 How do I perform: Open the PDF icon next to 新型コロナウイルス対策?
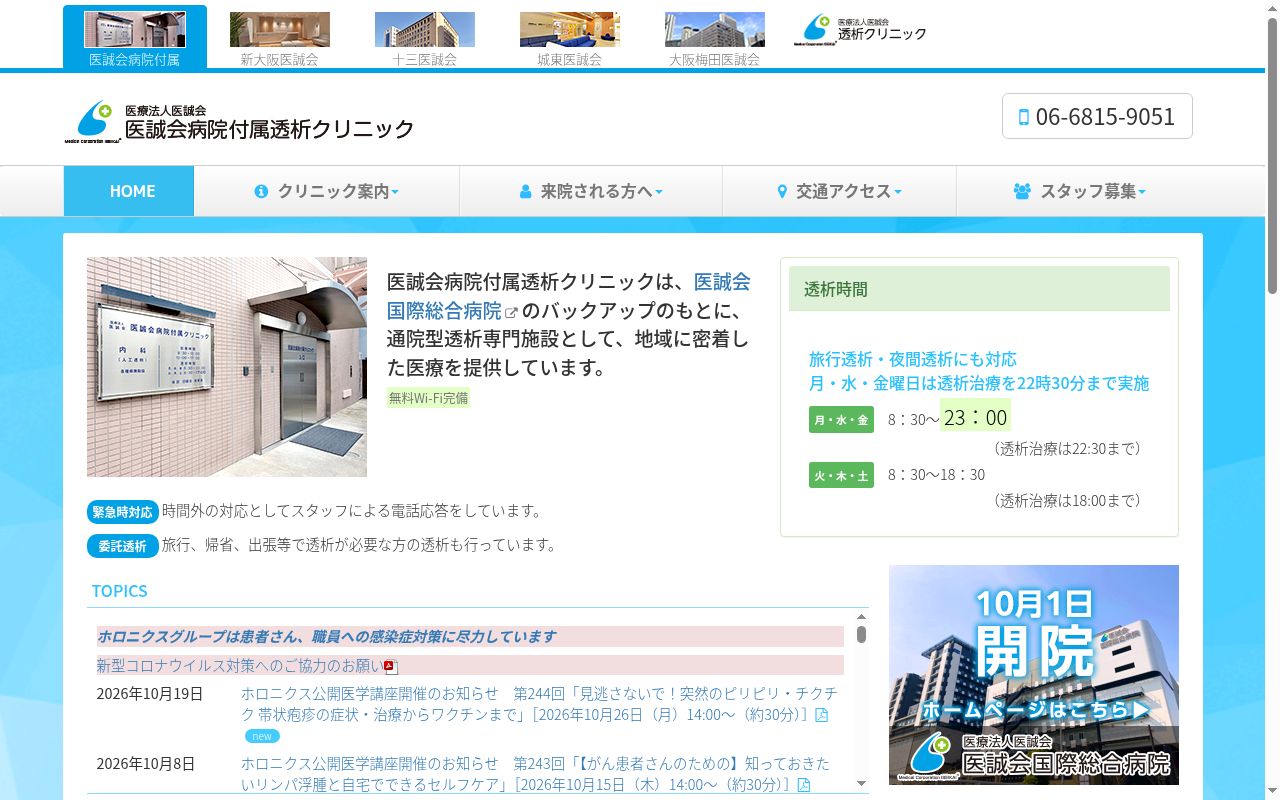(x=390, y=666)
